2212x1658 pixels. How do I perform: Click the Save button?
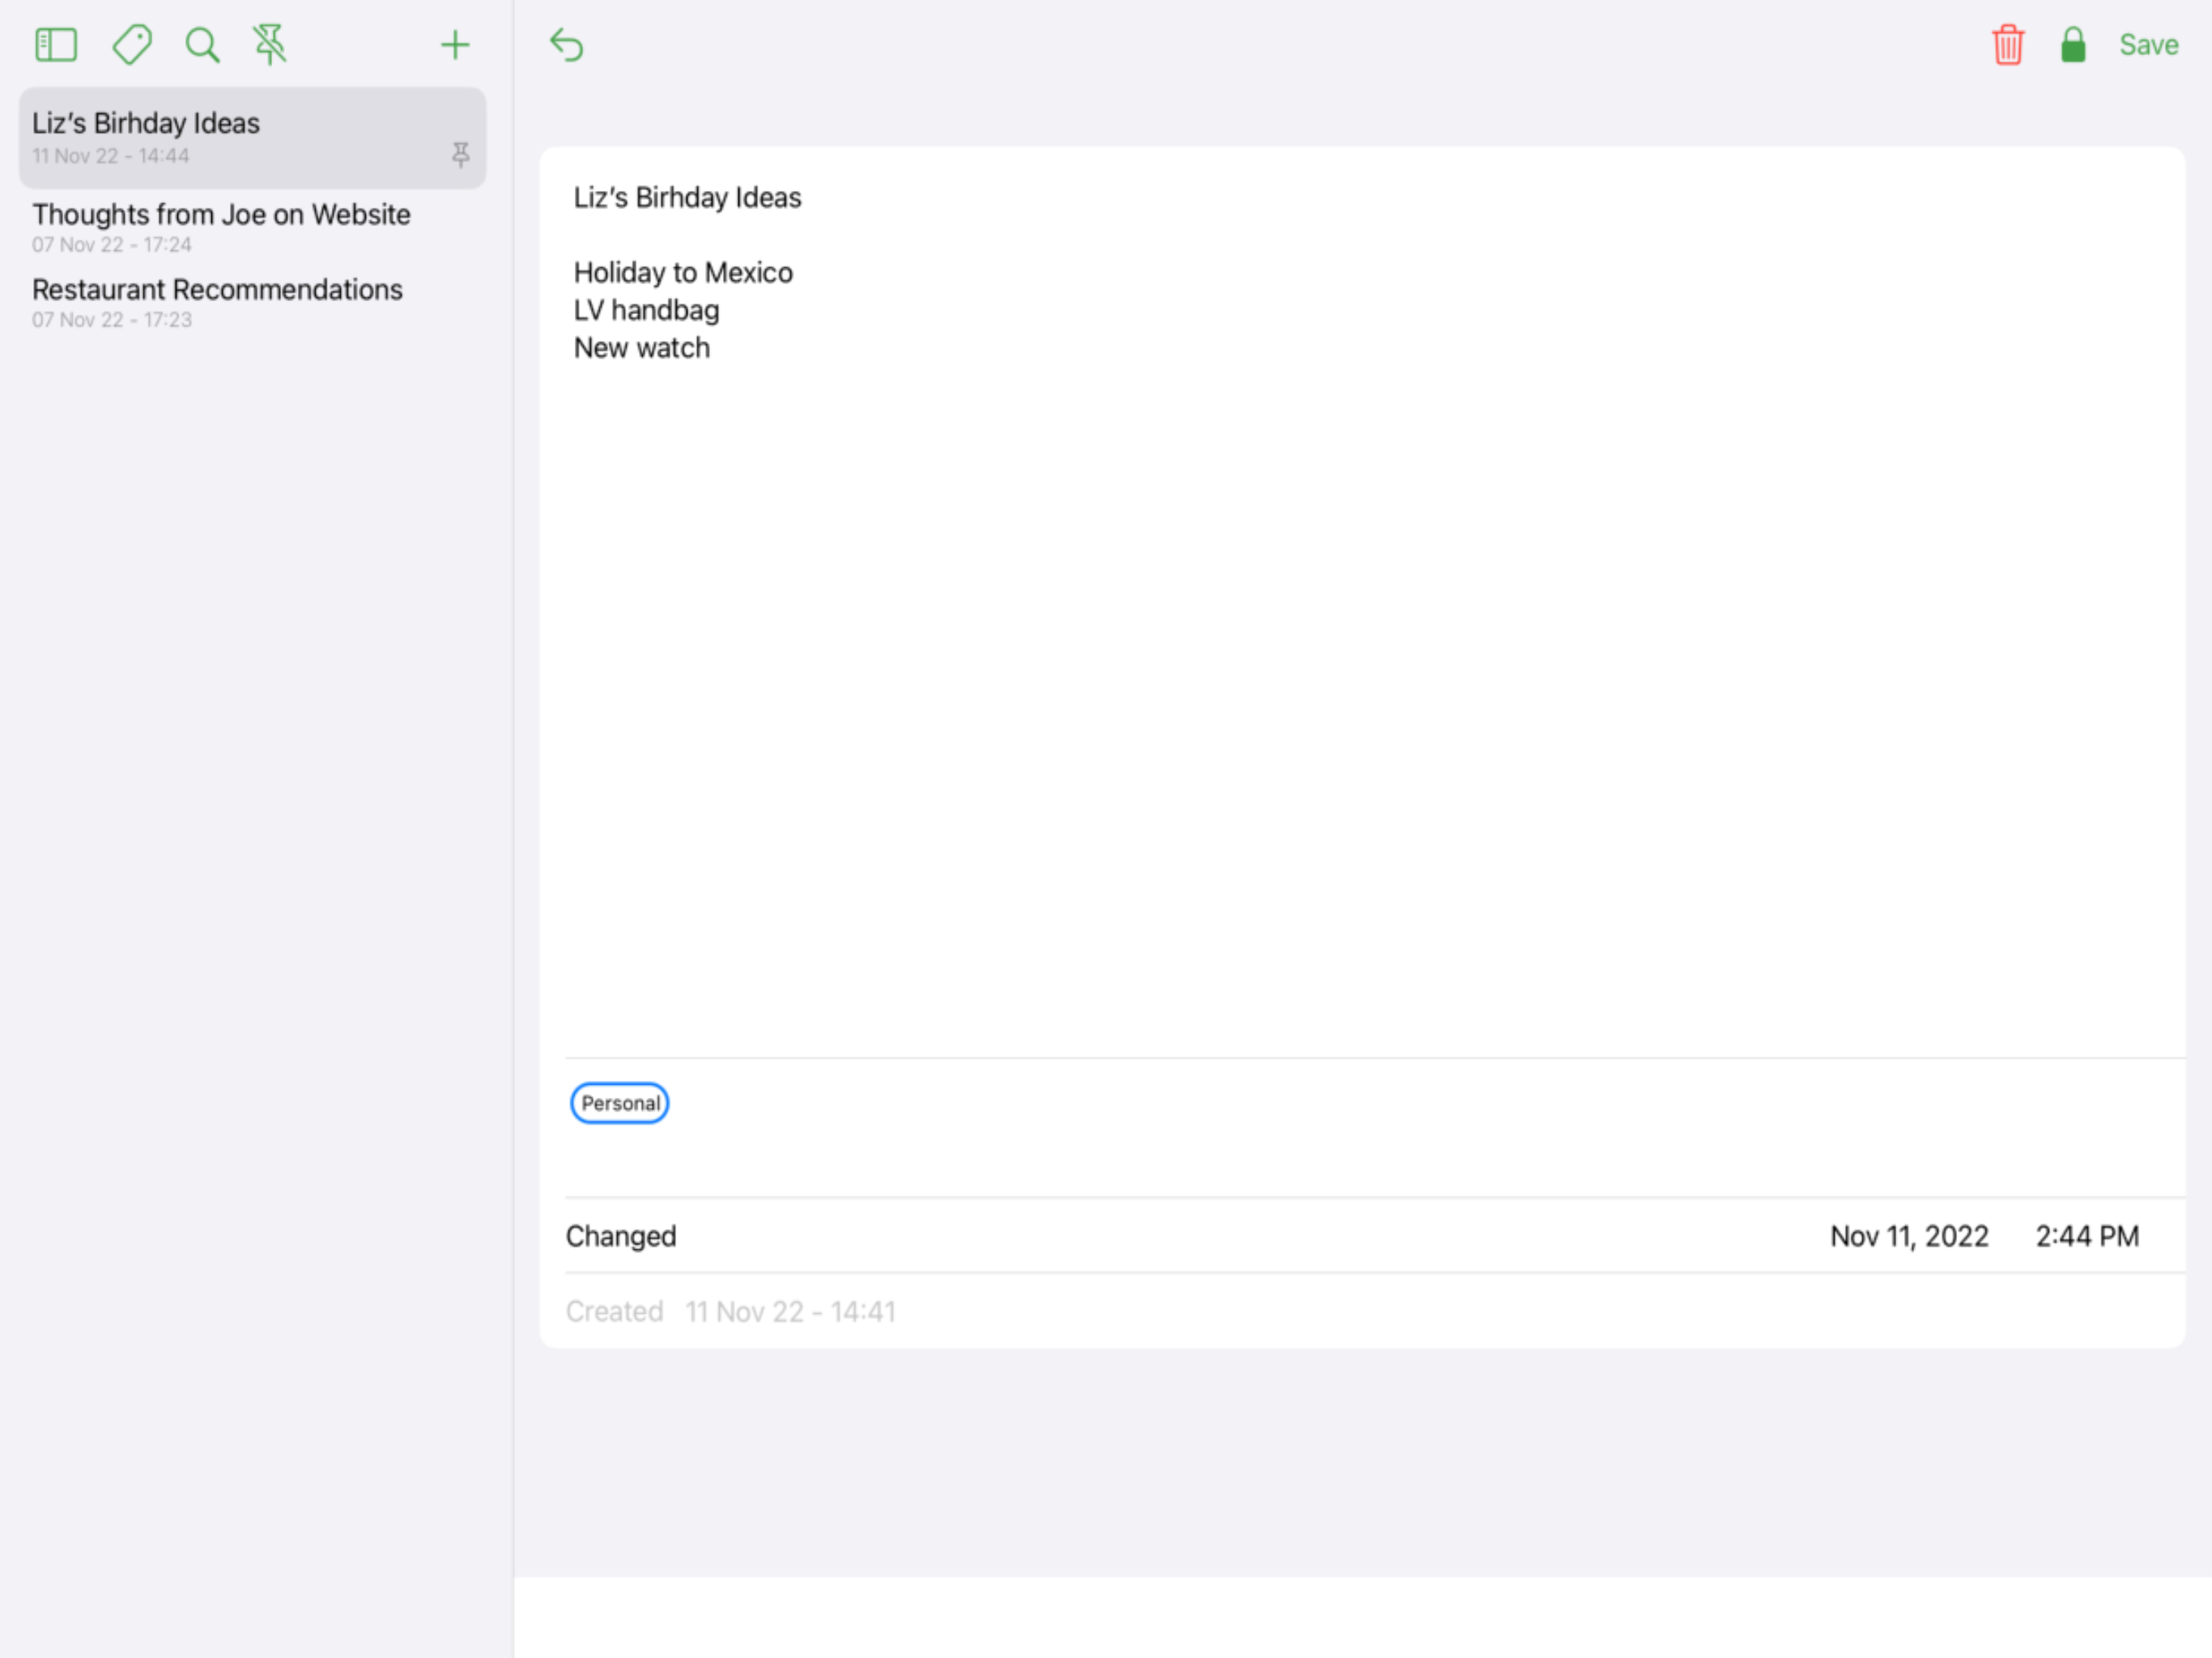click(x=2148, y=45)
